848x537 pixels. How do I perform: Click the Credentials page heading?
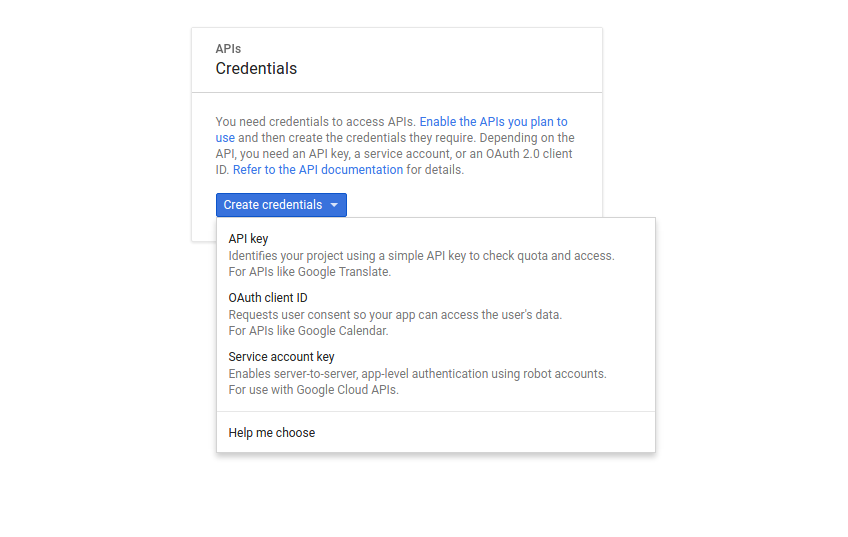(x=256, y=69)
